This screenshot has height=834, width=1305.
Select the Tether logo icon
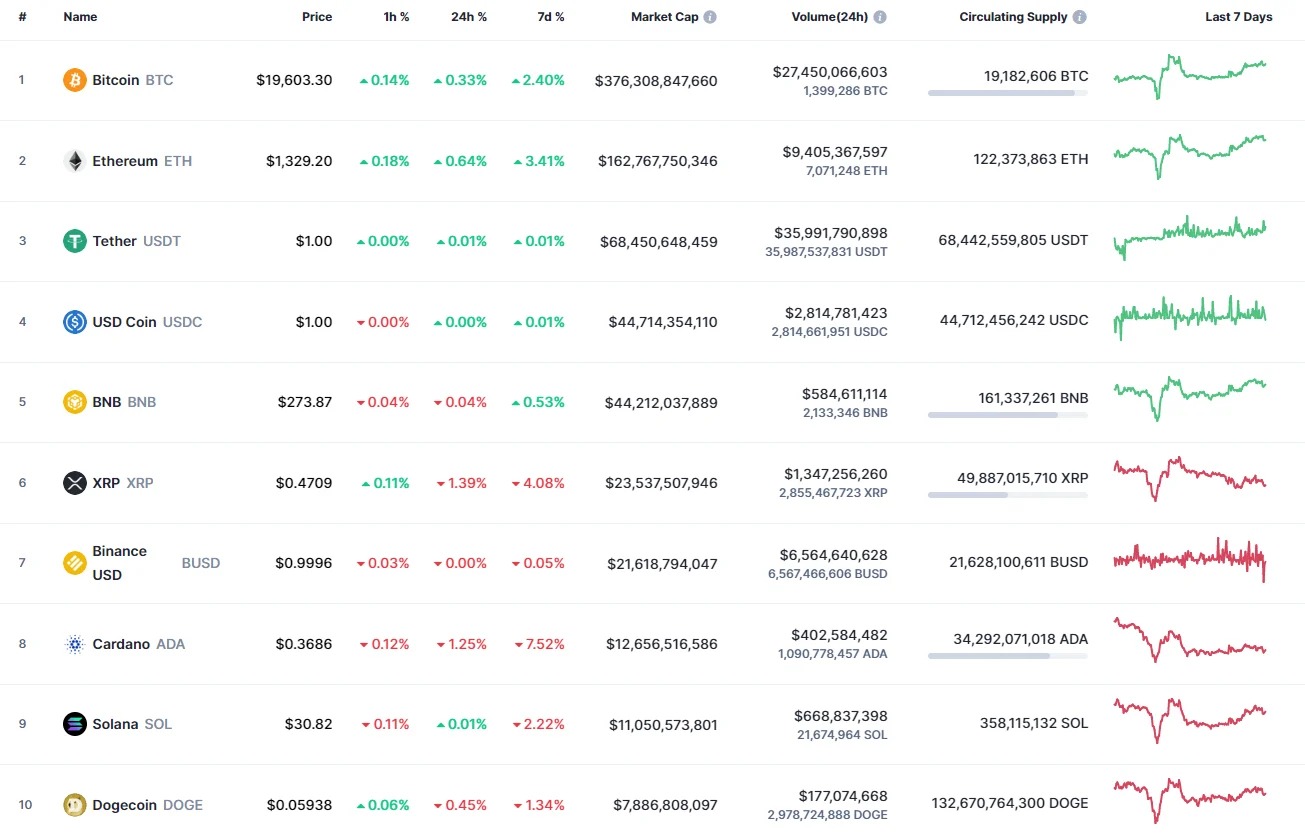coord(74,241)
